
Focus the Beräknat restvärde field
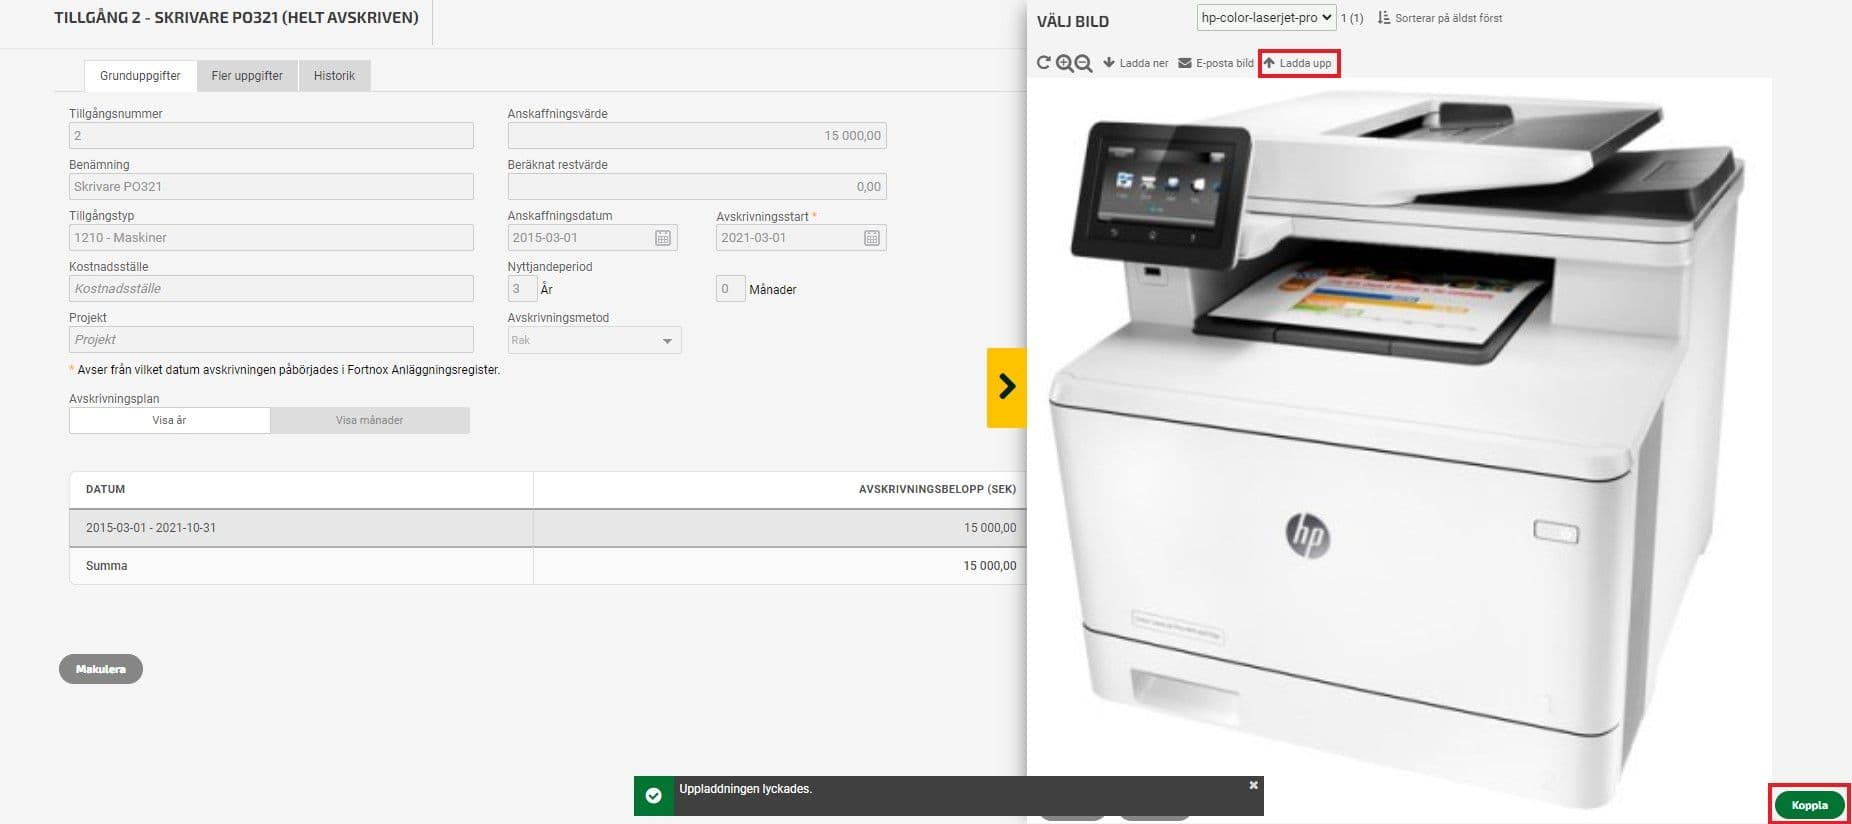(x=697, y=187)
